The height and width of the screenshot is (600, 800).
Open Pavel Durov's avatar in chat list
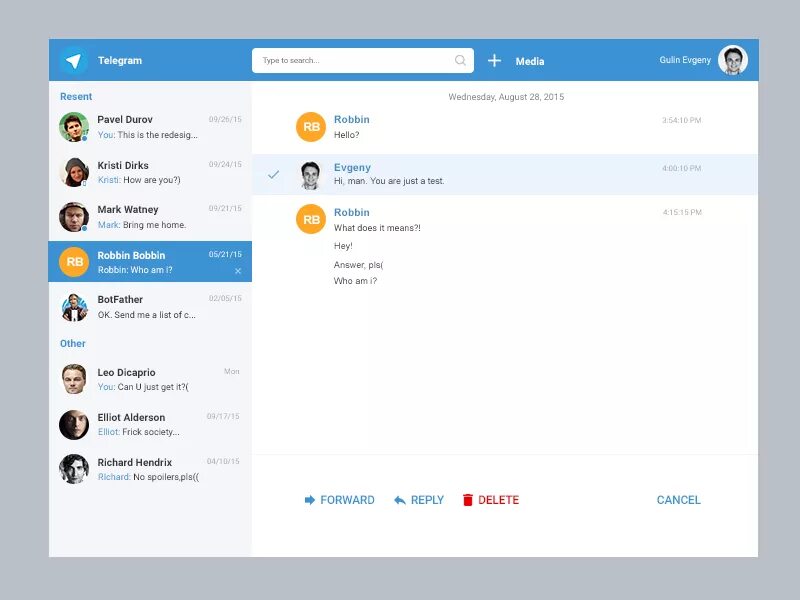pos(74,127)
